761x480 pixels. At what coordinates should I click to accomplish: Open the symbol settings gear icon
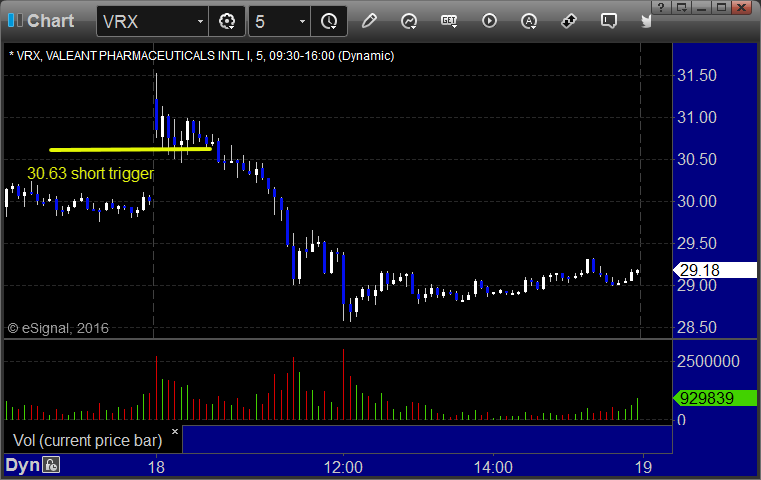[x=227, y=21]
